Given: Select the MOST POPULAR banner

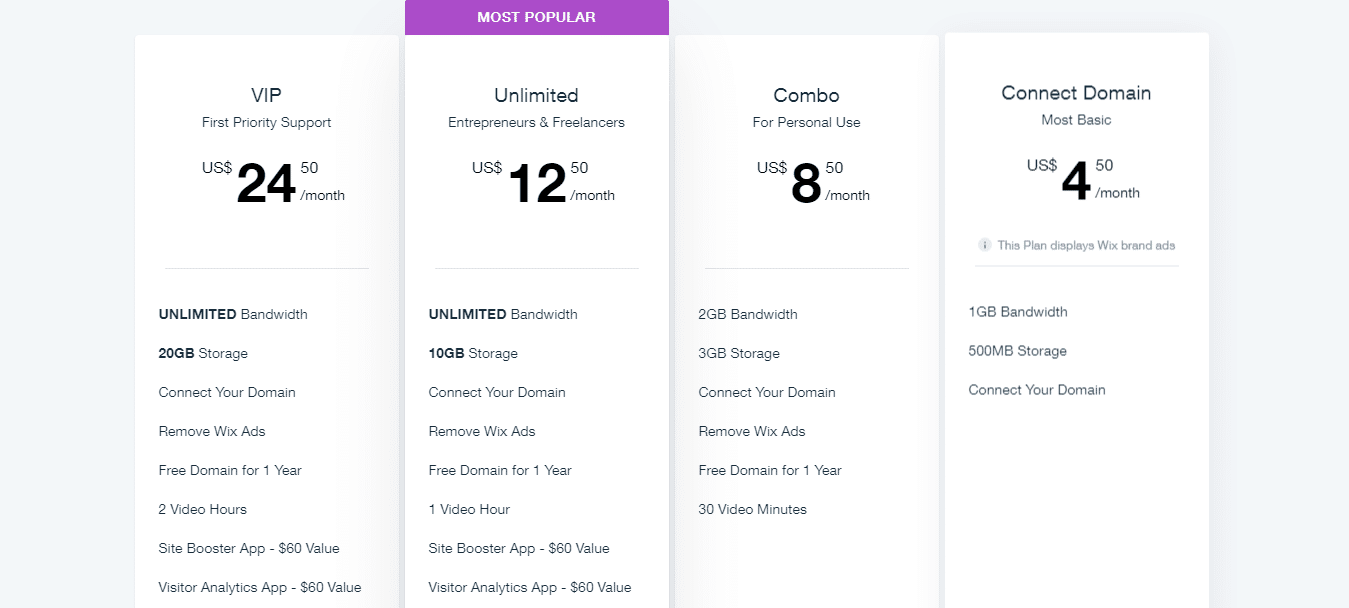Looking at the screenshot, I should click(536, 17).
